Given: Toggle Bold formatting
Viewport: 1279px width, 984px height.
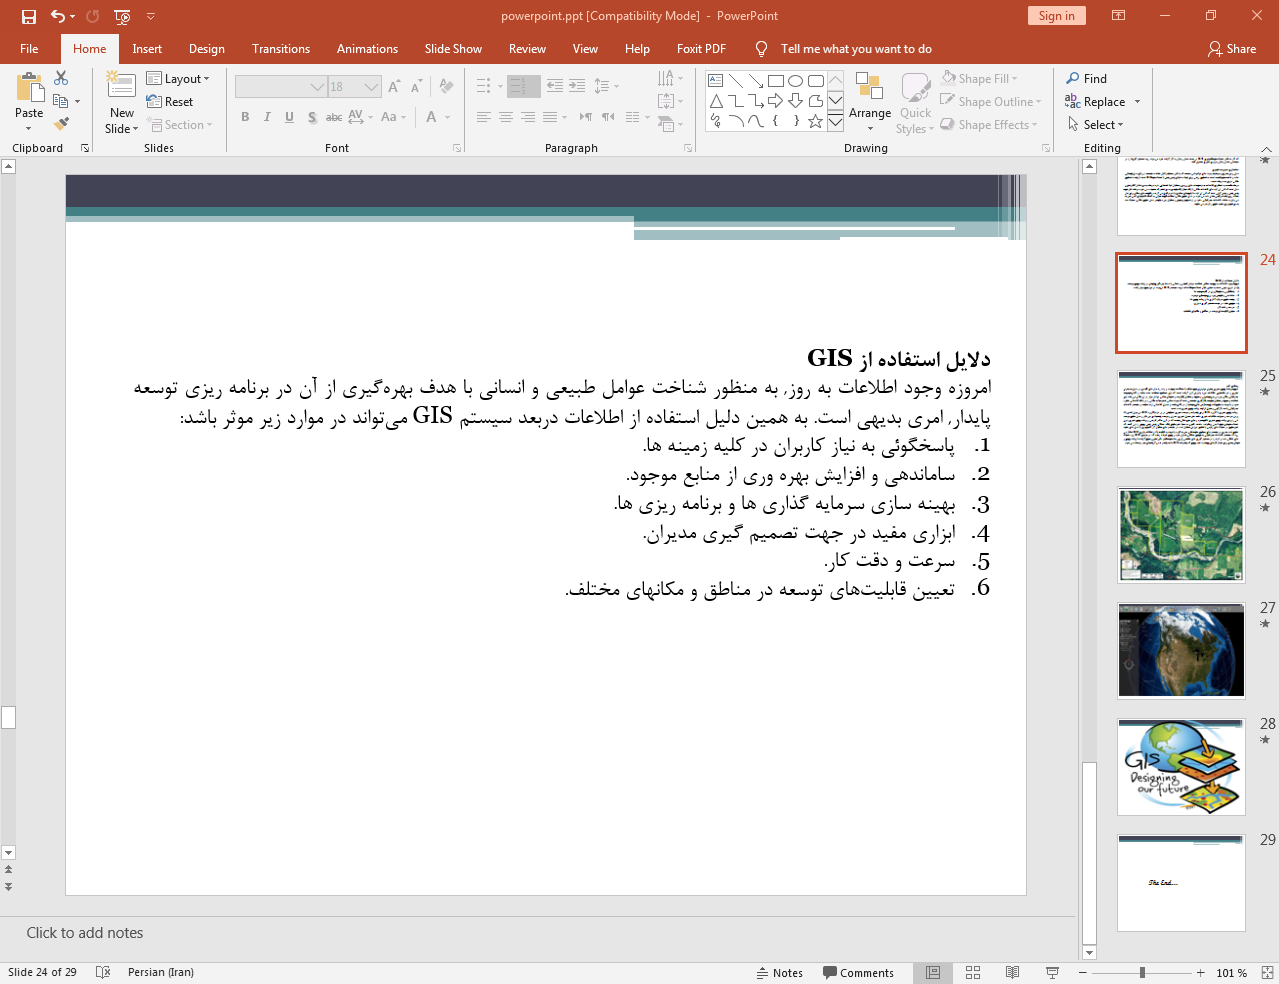Looking at the screenshot, I should (245, 117).
